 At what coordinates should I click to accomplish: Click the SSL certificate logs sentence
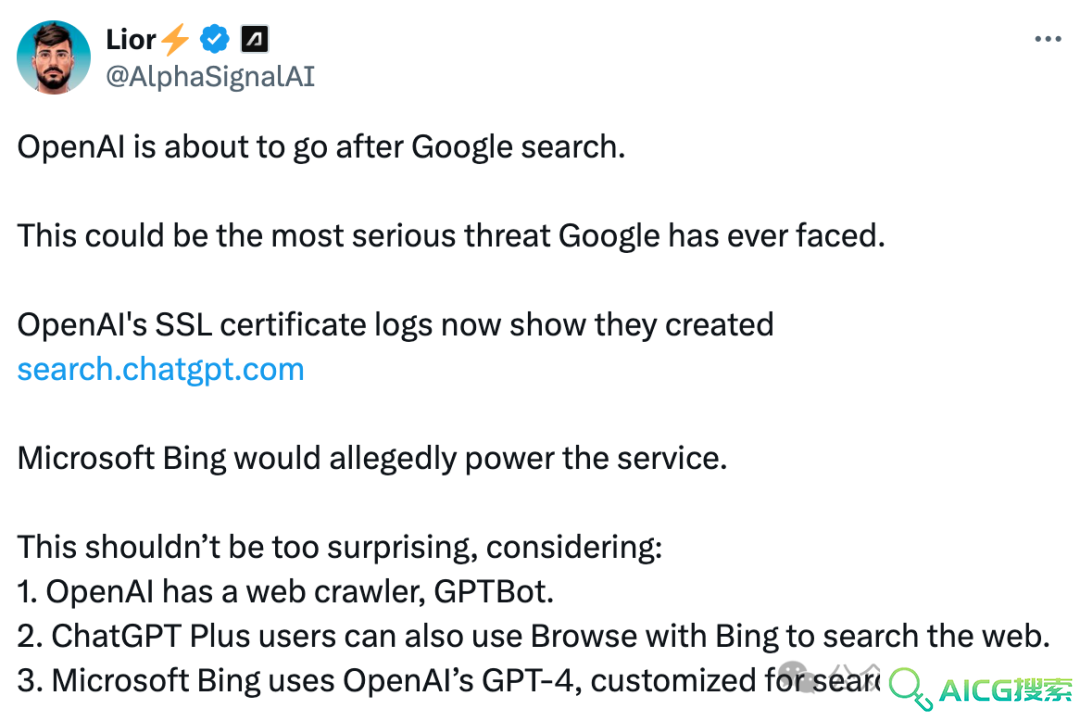pyautogui.click(x=395, y=325)
